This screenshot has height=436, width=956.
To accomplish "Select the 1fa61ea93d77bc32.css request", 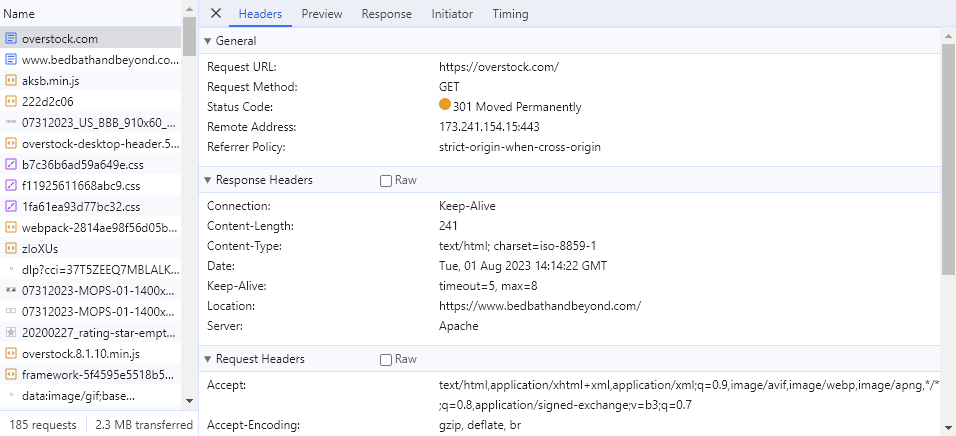I will click(91, 207).
